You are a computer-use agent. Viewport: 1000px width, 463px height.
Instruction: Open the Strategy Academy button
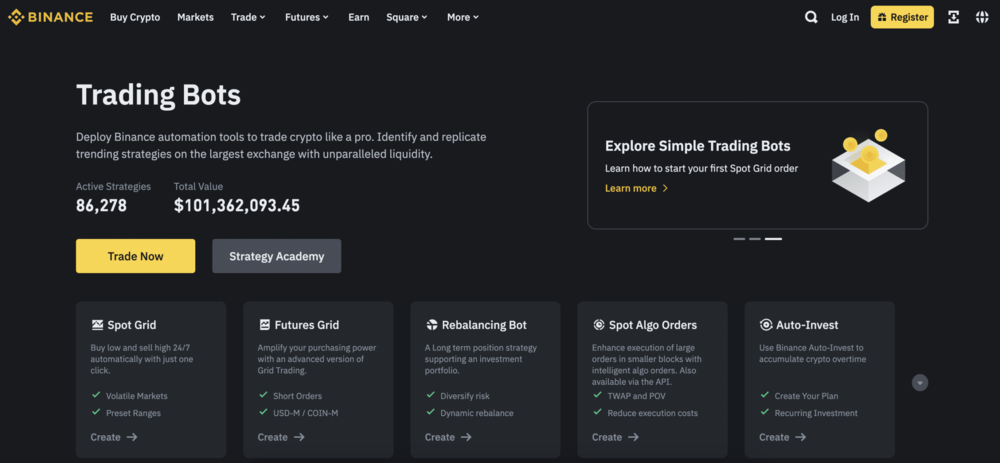(x=276, y=256)
